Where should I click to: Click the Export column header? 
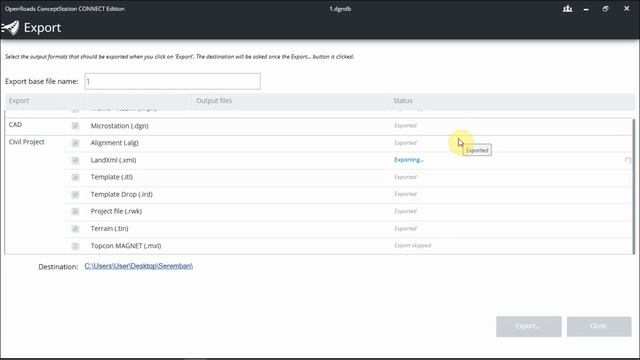click(19, 100)
